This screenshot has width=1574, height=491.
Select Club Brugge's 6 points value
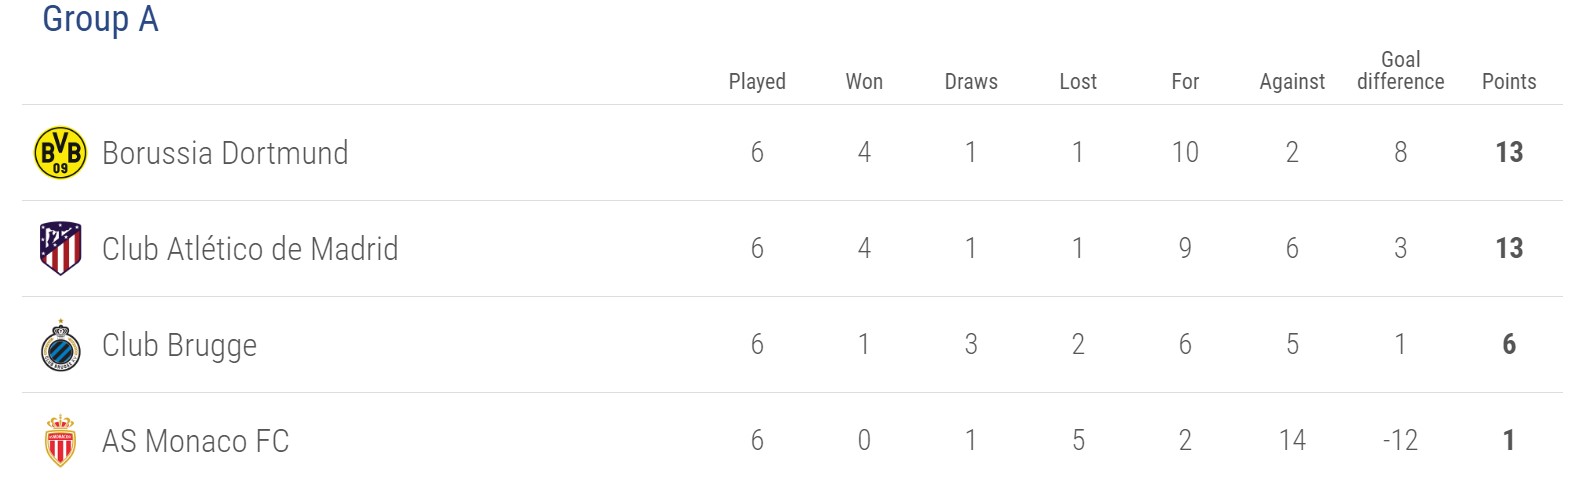[1509, 345]
